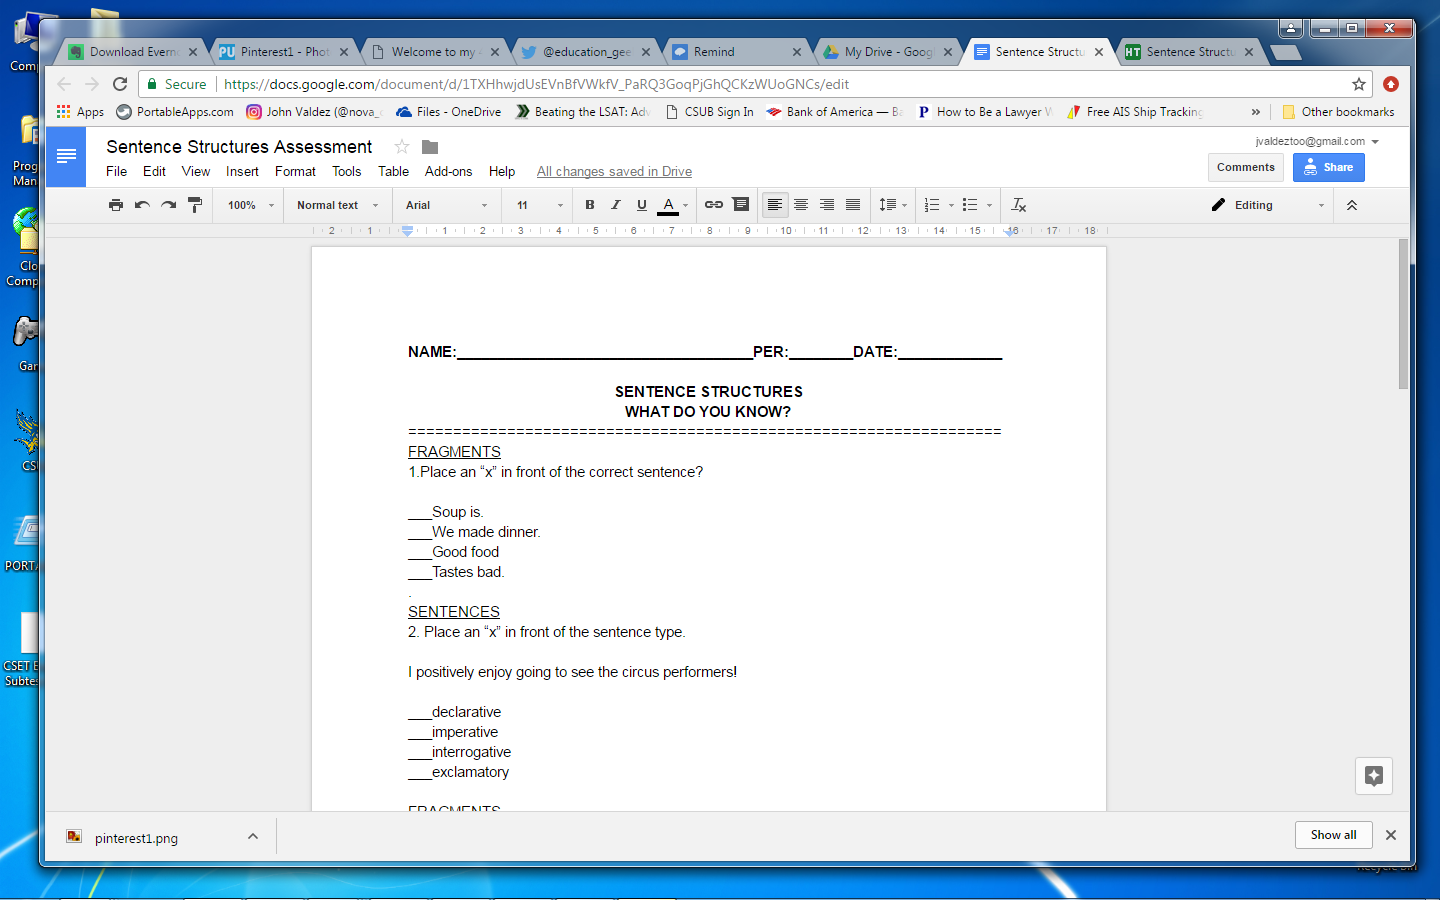Select the Paint format roller tool
The height and width of the screenshot is (900, 1440).
[195, 205]
